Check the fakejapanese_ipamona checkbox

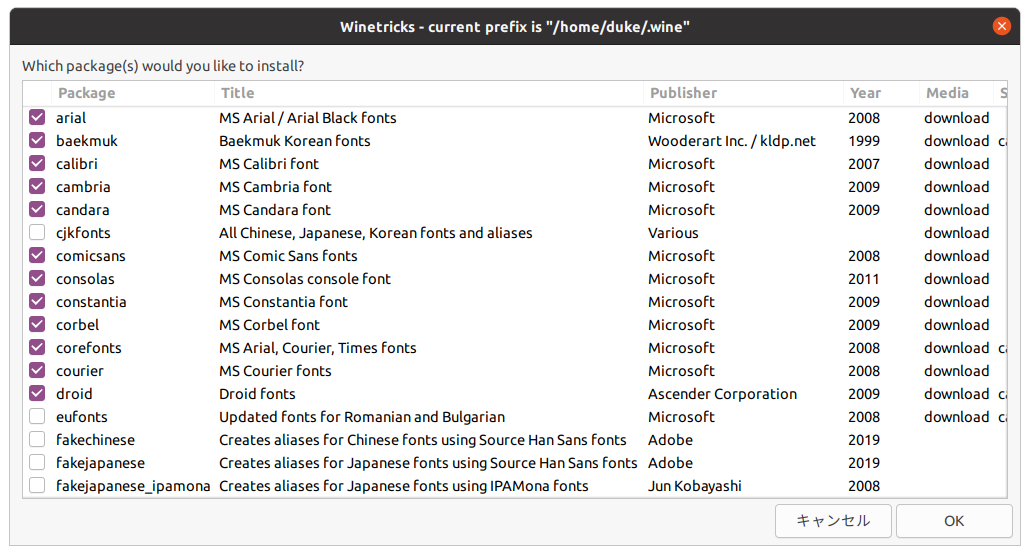pyautogui.click(x=37, y=485)
